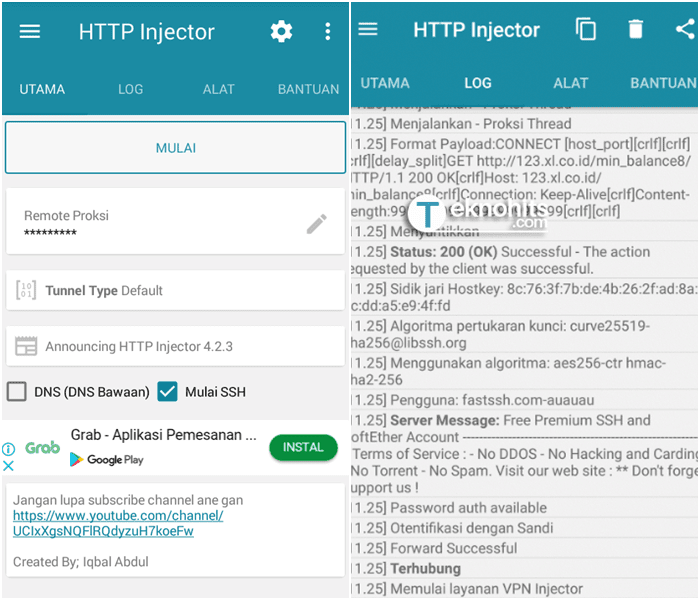
Task: Open ALAT tab on the right screen
Action: 571,83
